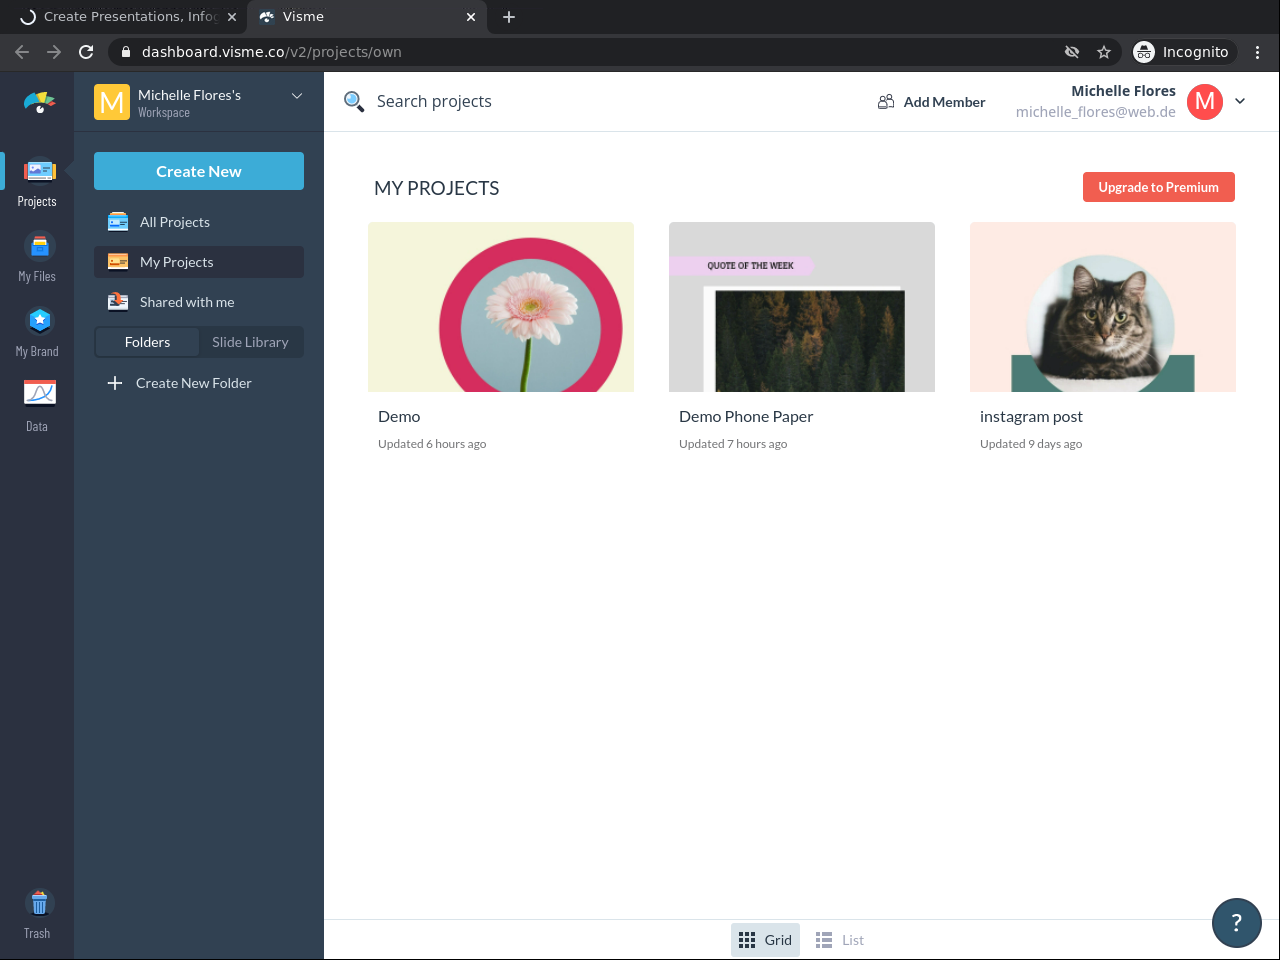1280x960 pixels.
Task: Open the Trash bin
Action: [37, 915]
